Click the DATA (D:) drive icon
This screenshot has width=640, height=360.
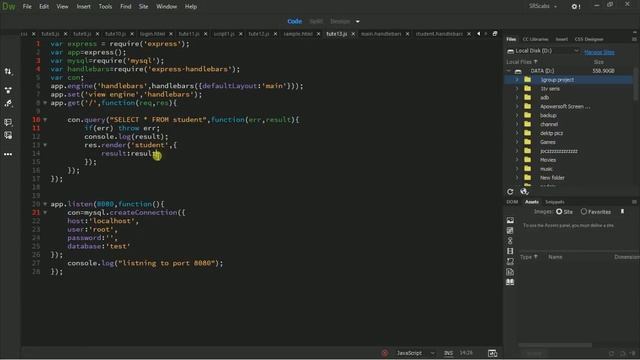point(518,71)
